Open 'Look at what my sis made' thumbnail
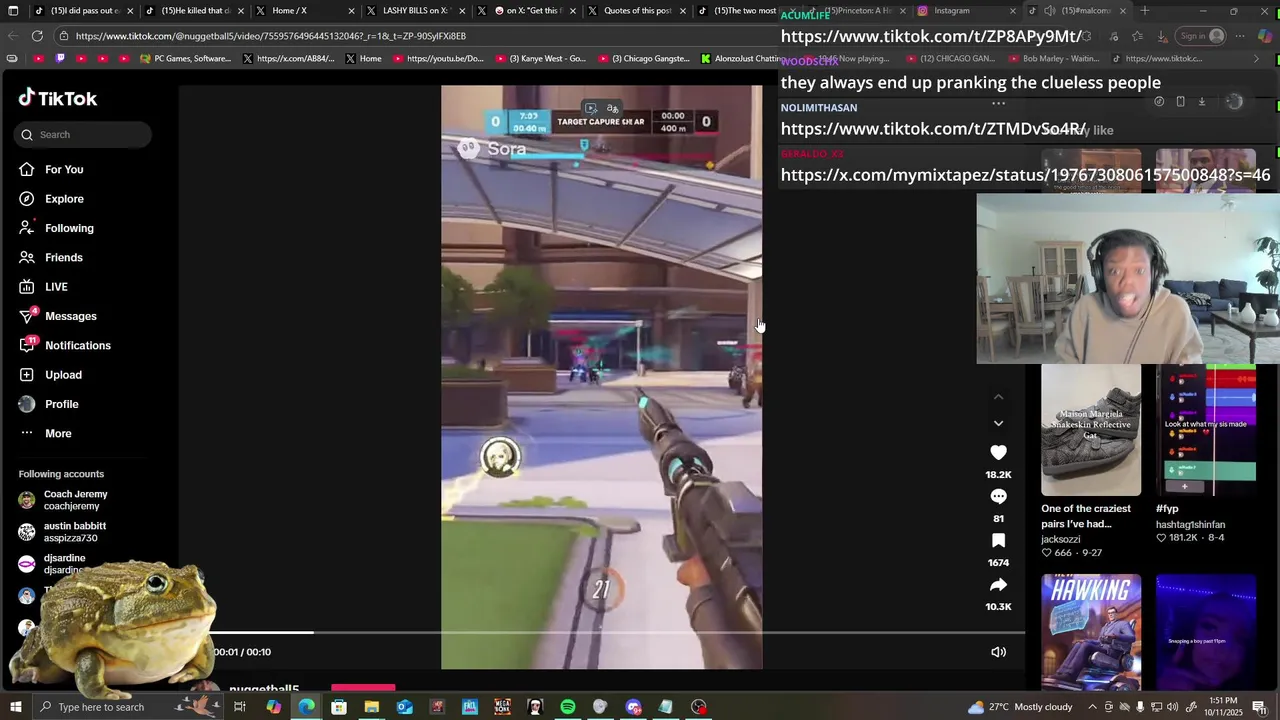This screenshot has width=1280, height=720. (1205, 430)
